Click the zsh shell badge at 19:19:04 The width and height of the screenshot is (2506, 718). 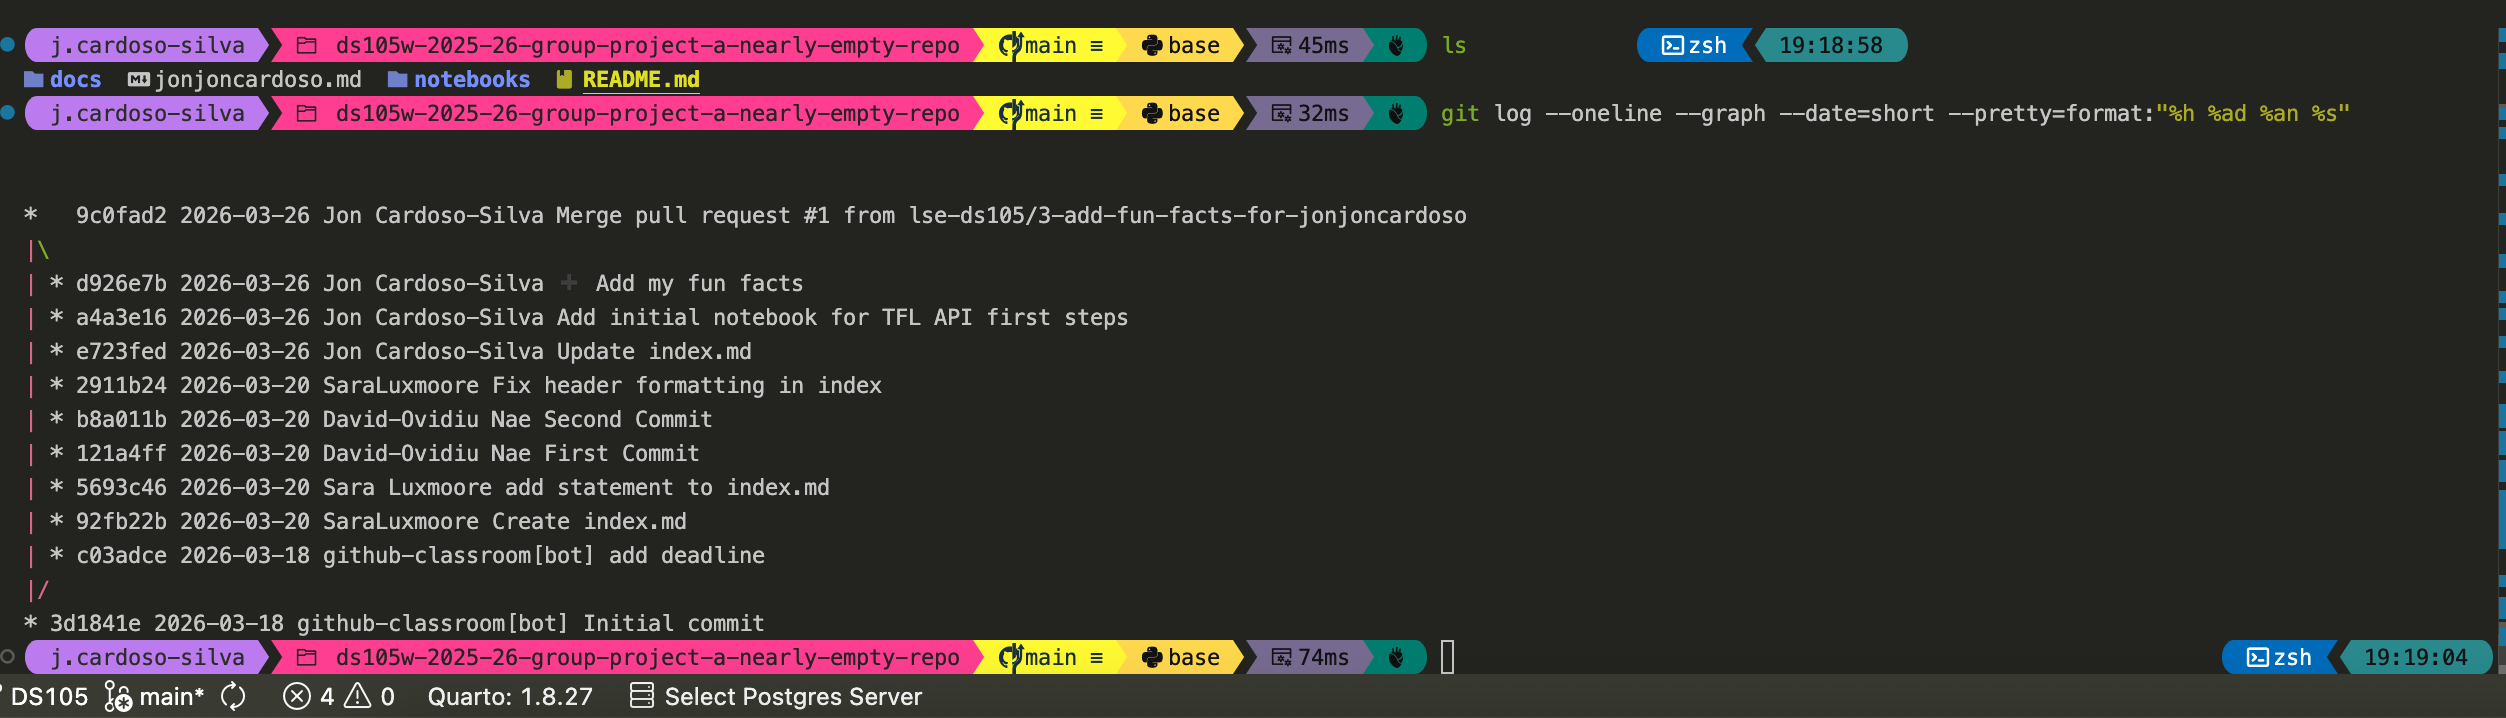[2278, 657]
